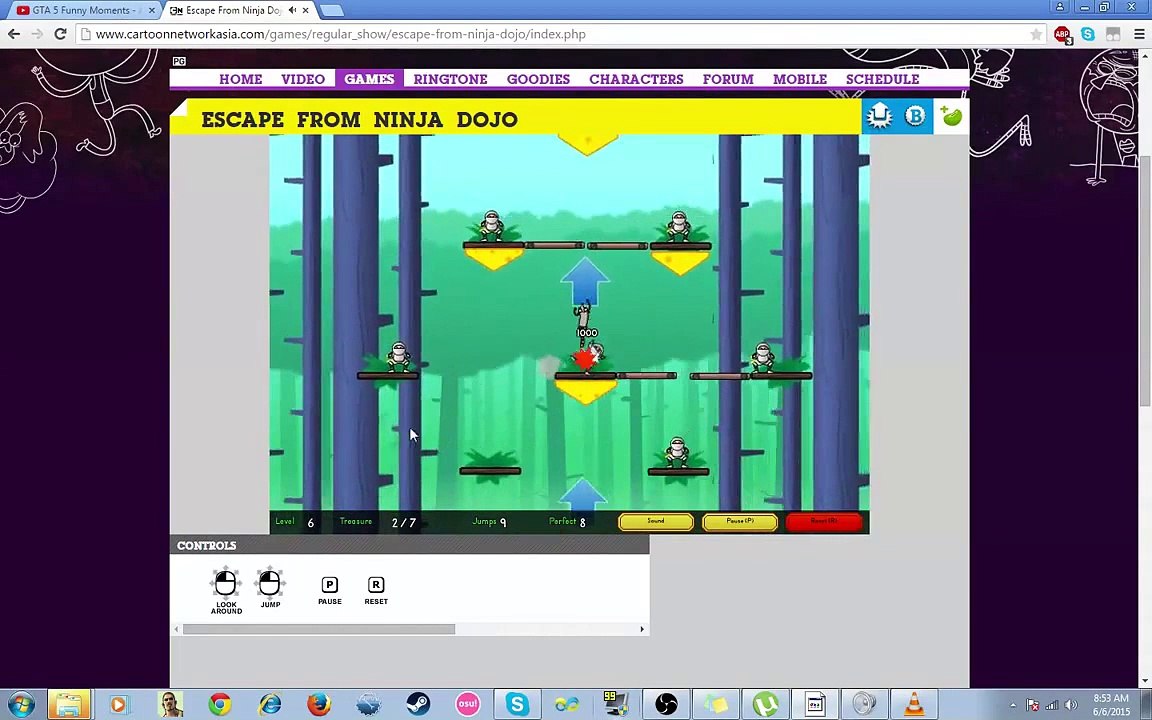
Task: Click the red treasure on center platform
Action: coord(585,359)
